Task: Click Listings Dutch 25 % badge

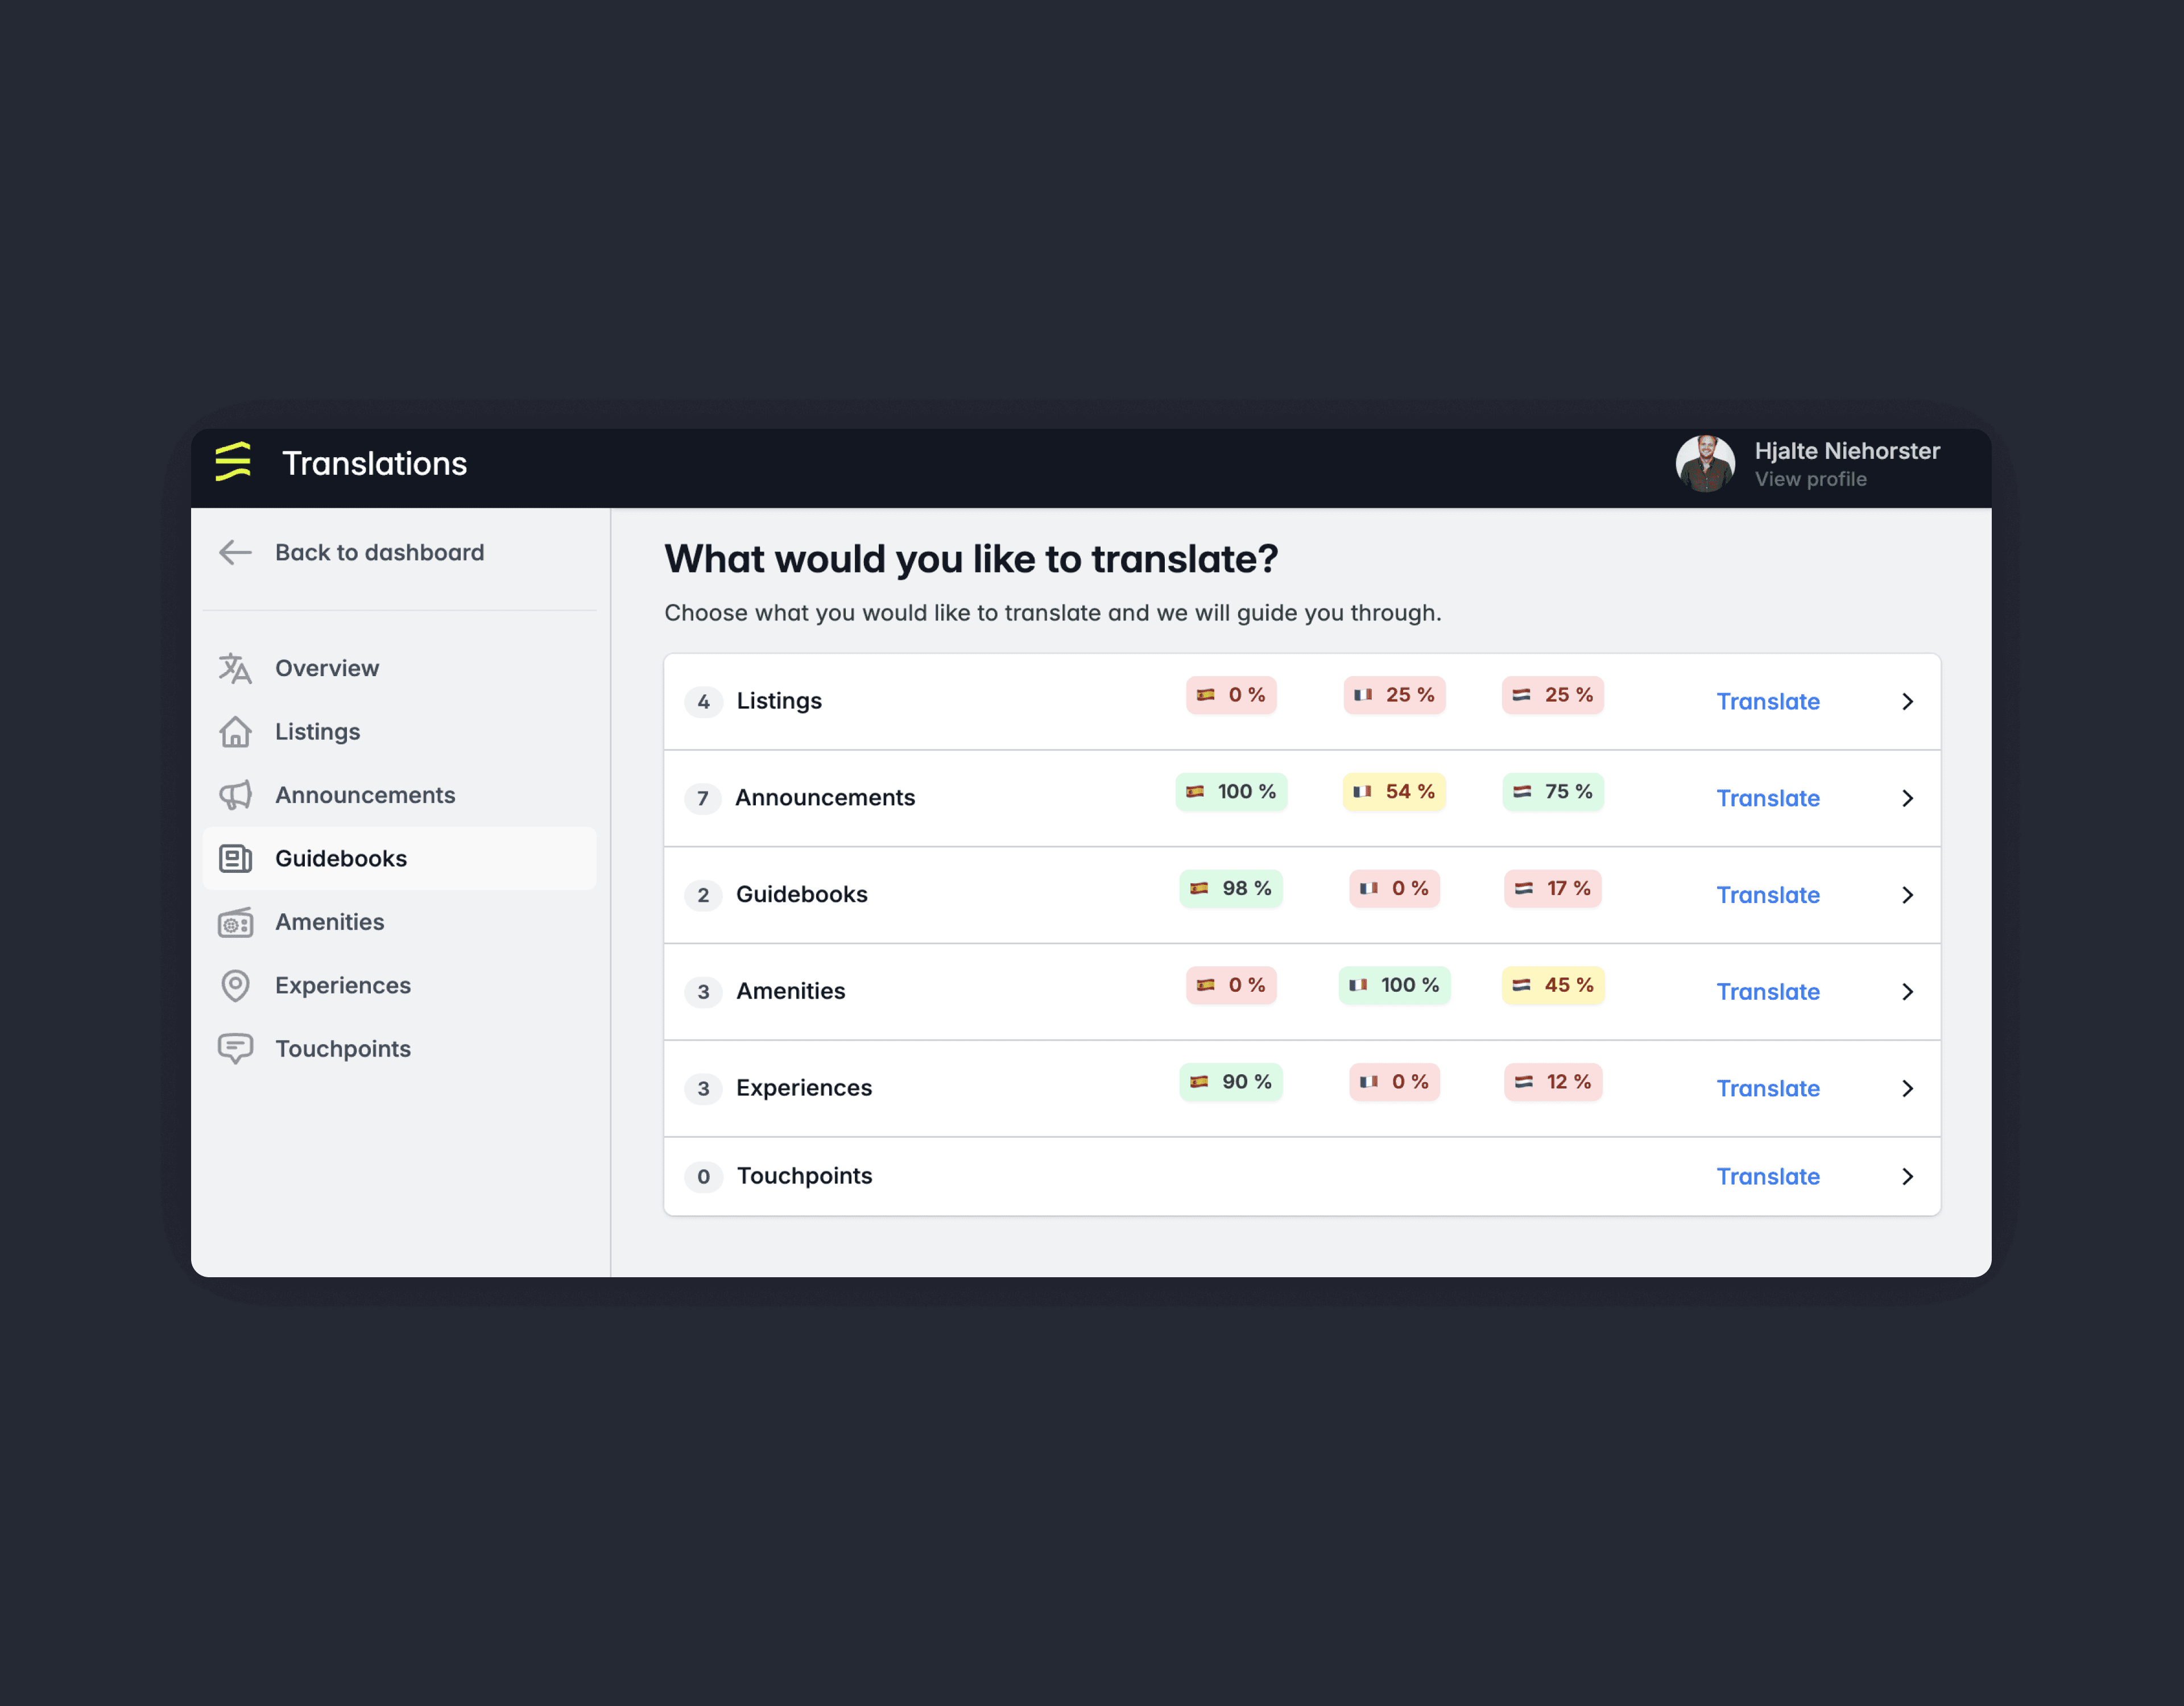Action: point(1552,695)
